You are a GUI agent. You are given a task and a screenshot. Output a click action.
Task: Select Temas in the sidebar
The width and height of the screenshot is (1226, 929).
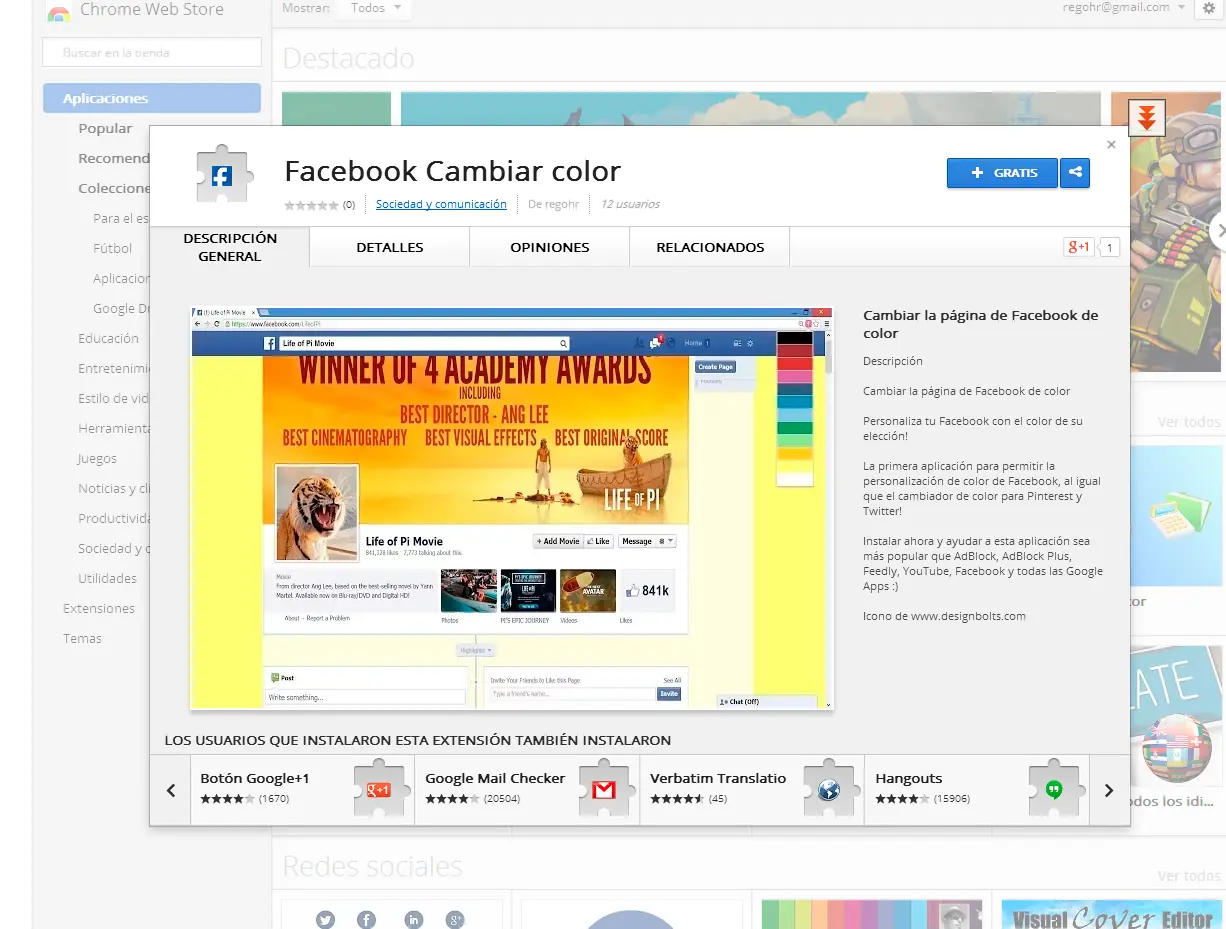click(82, 638)
